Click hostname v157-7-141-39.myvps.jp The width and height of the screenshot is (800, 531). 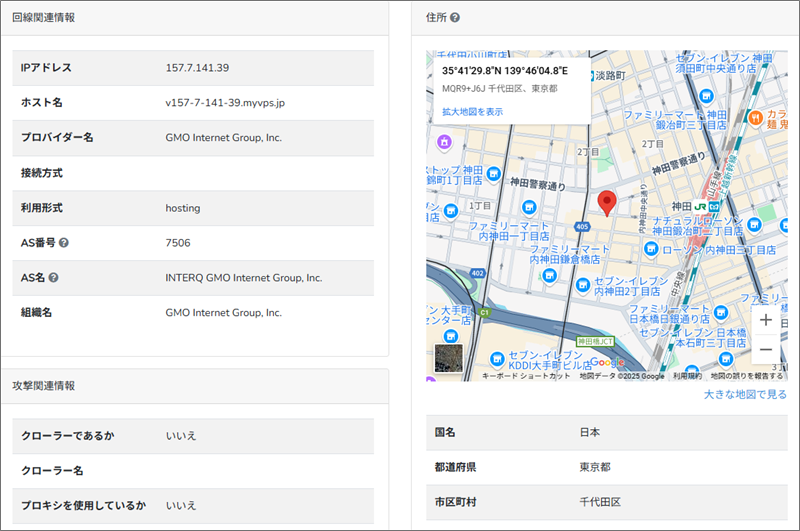pos(225,103)
